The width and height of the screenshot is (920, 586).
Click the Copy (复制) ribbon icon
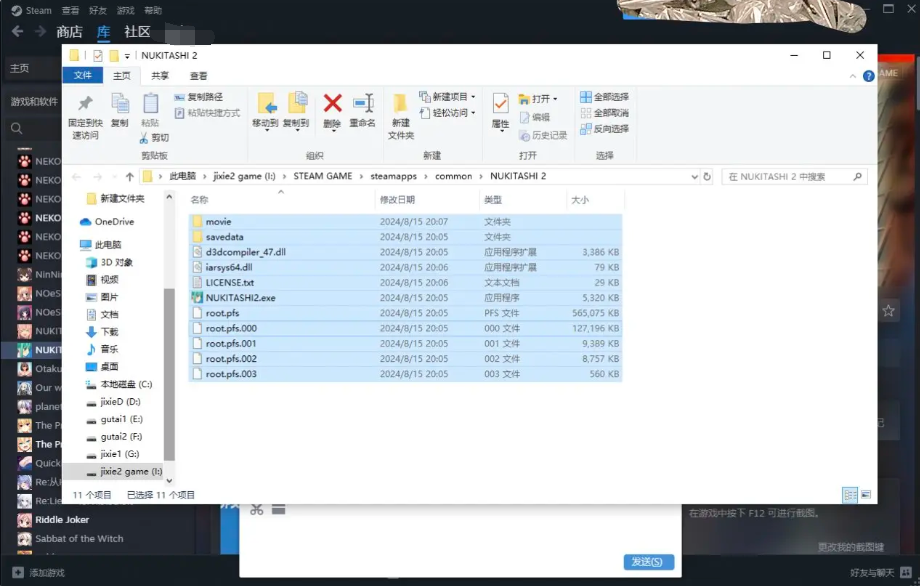[120, 104]
